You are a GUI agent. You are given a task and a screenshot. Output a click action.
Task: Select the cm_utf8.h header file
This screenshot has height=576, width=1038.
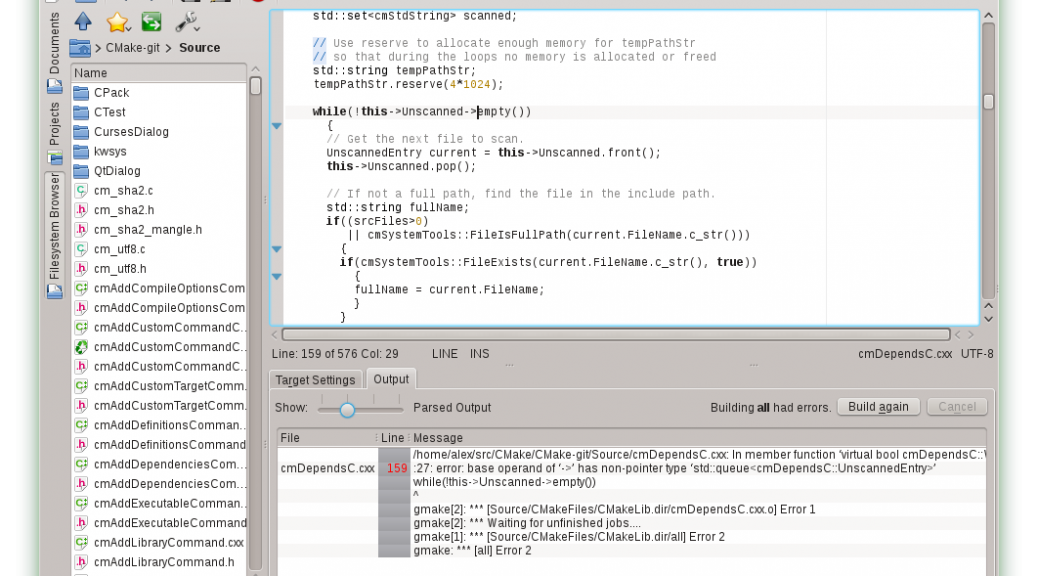[120, 269]
